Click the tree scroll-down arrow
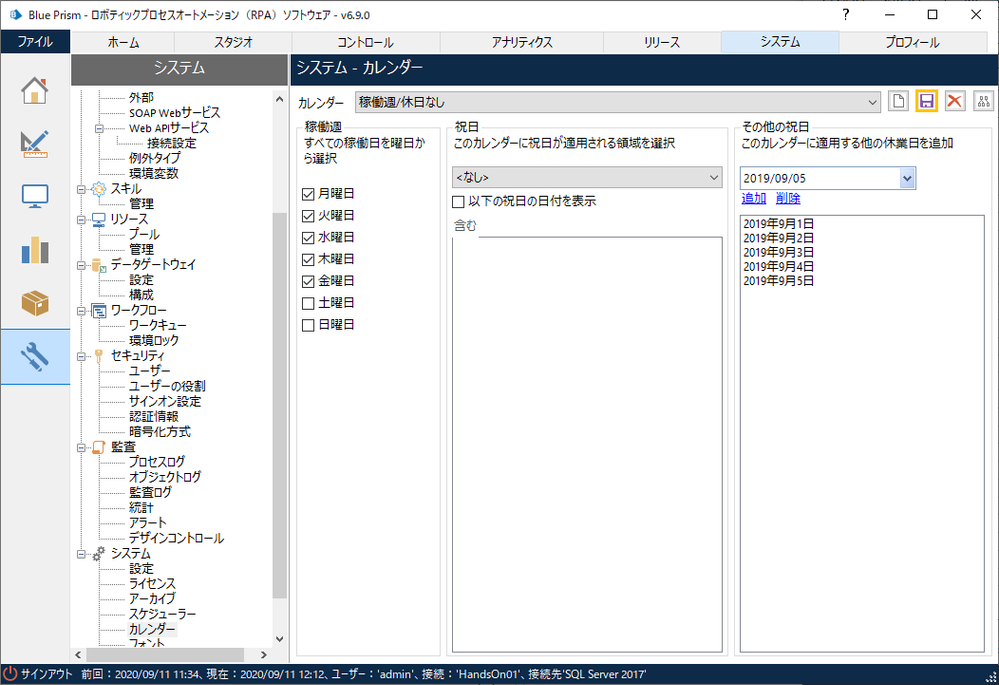The image size is (999, 685). (280, 639)
